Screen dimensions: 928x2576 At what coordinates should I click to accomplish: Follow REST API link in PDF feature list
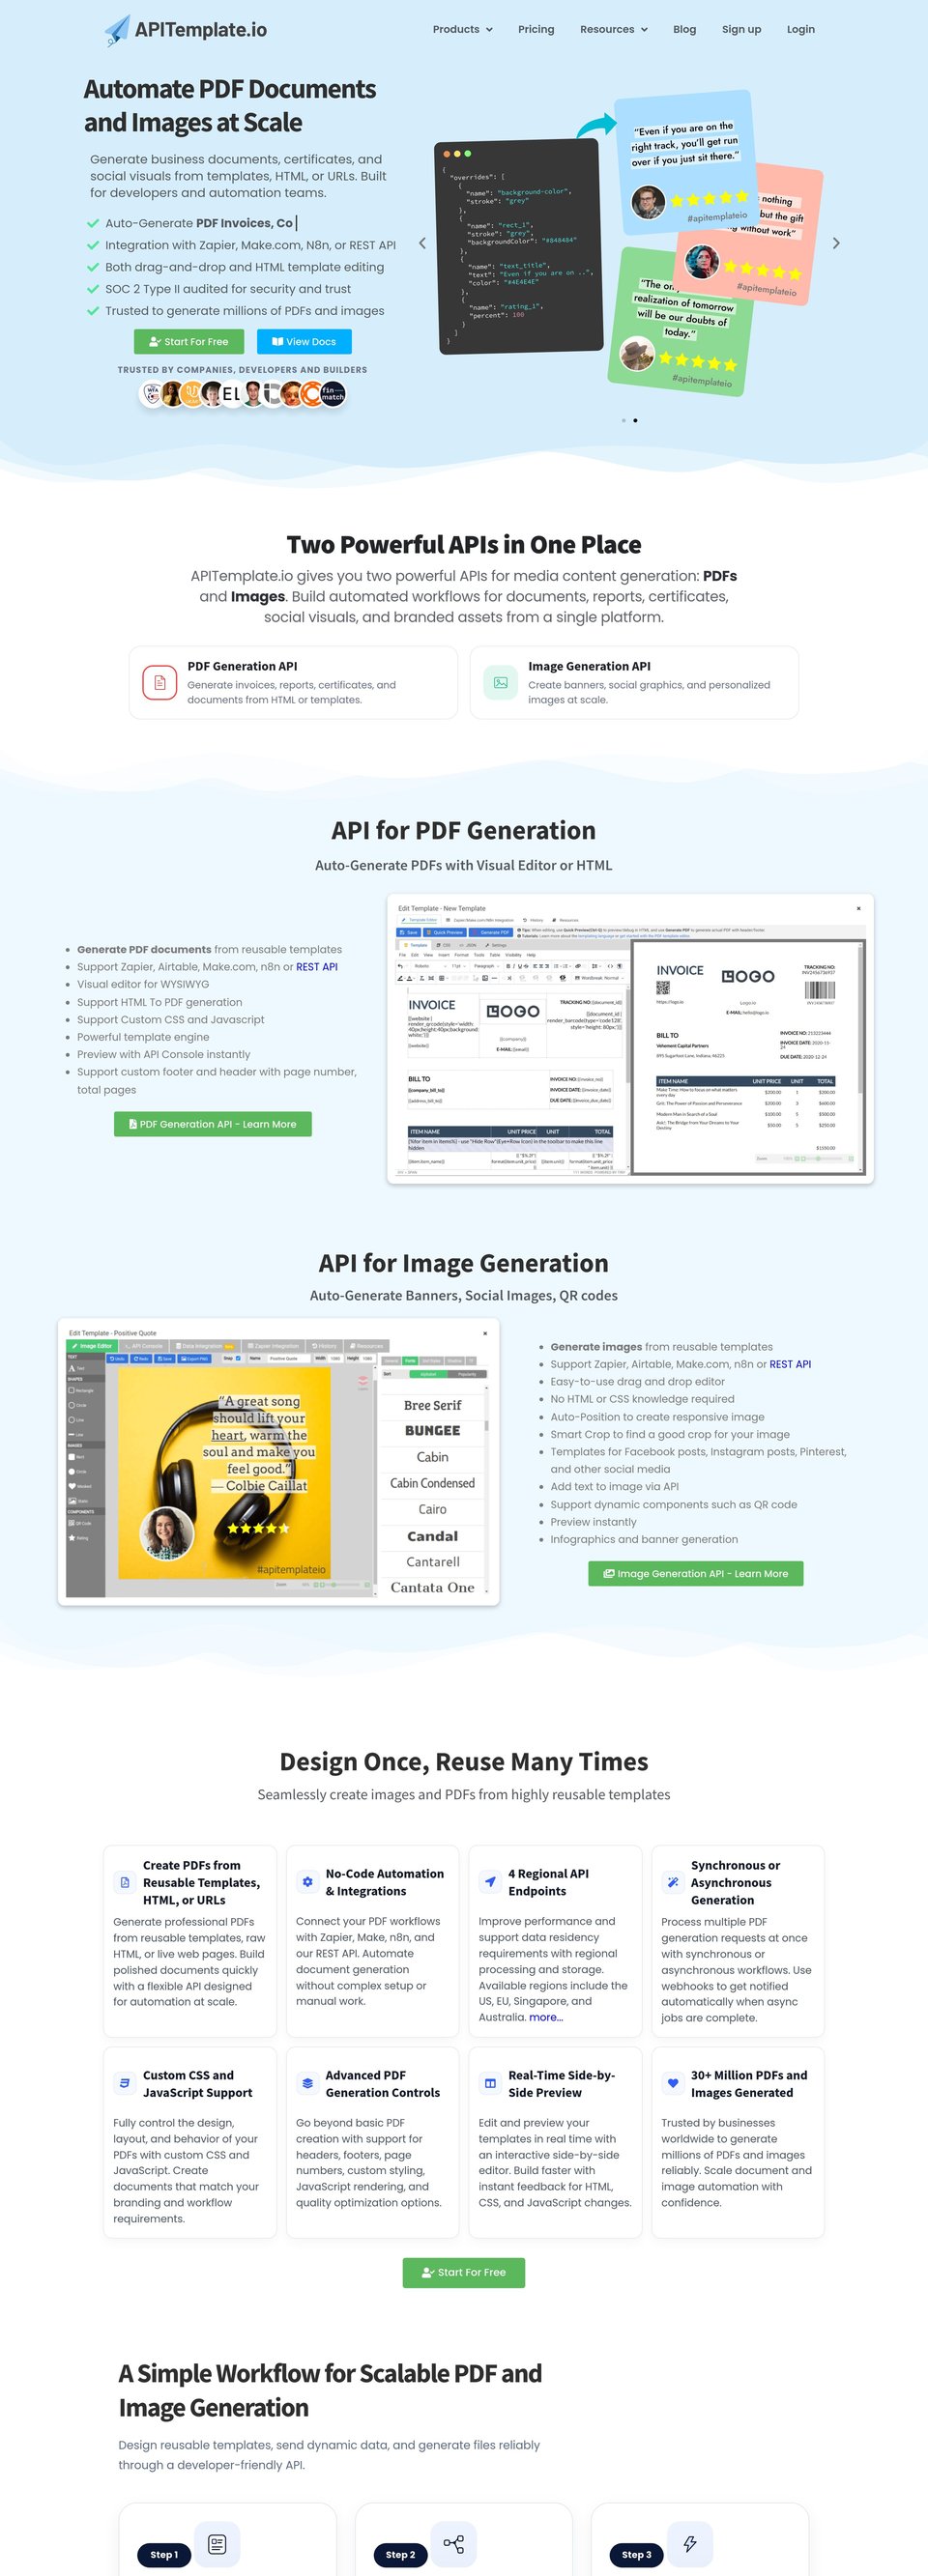click(x=316, y=967)
